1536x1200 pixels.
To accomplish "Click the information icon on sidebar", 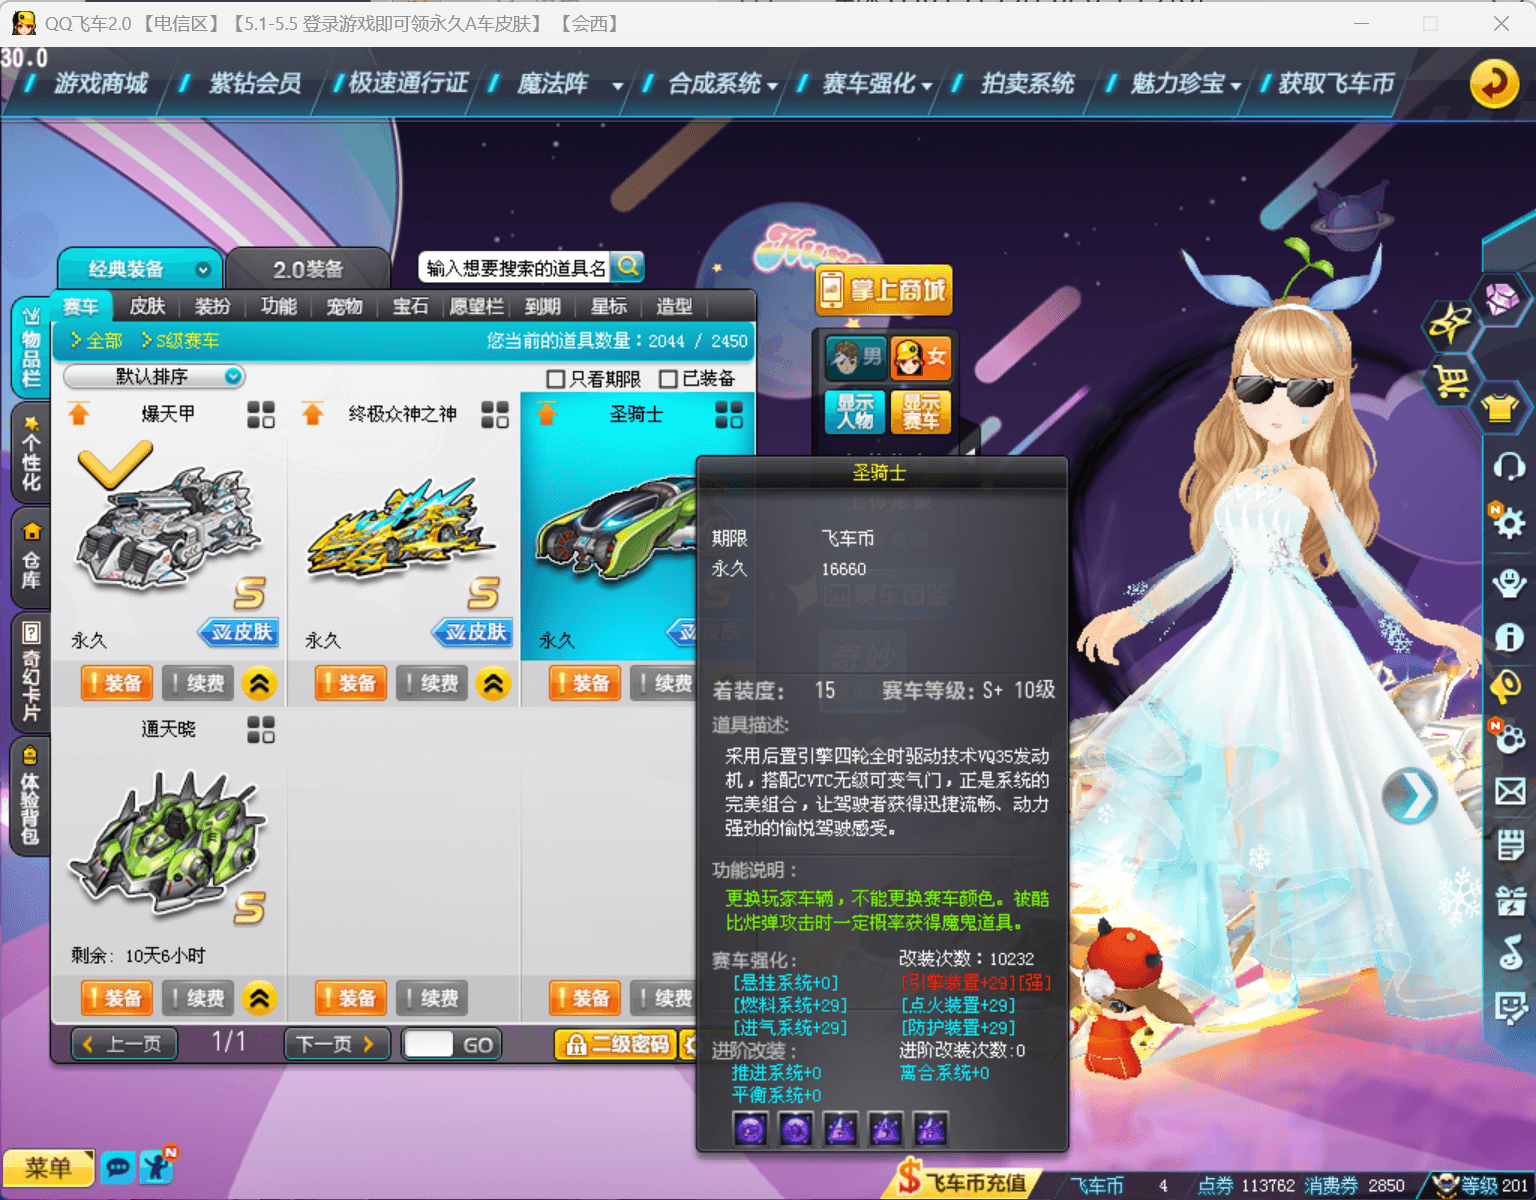I will coord(1509,637).
